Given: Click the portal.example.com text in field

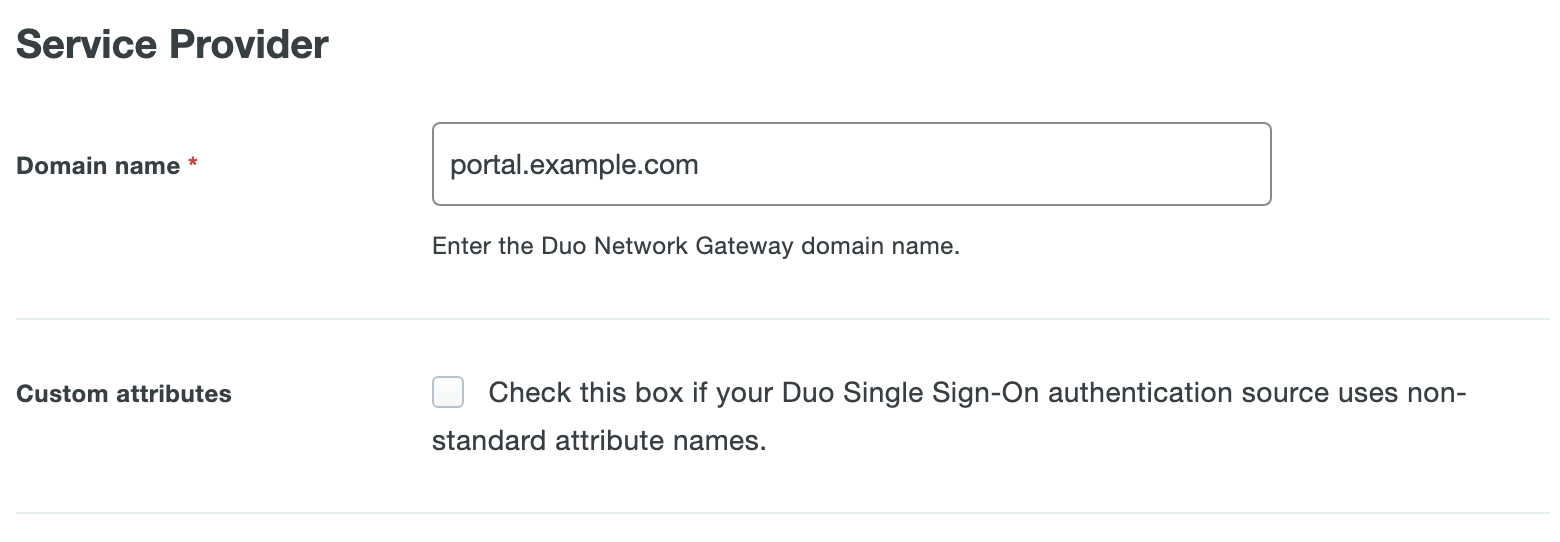Looking at the screenshot, I should pos(574,164).
